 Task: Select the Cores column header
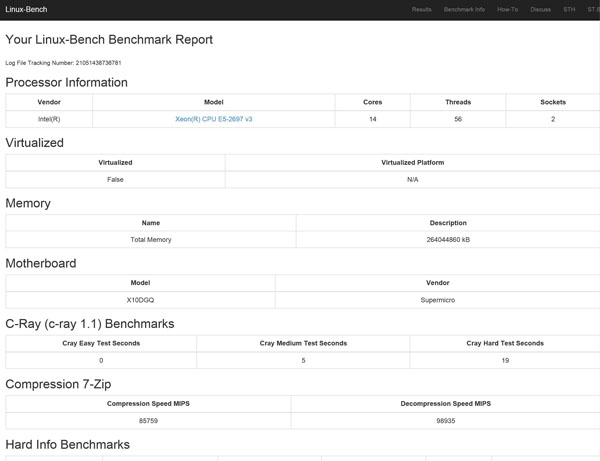[x=372, y=102]
